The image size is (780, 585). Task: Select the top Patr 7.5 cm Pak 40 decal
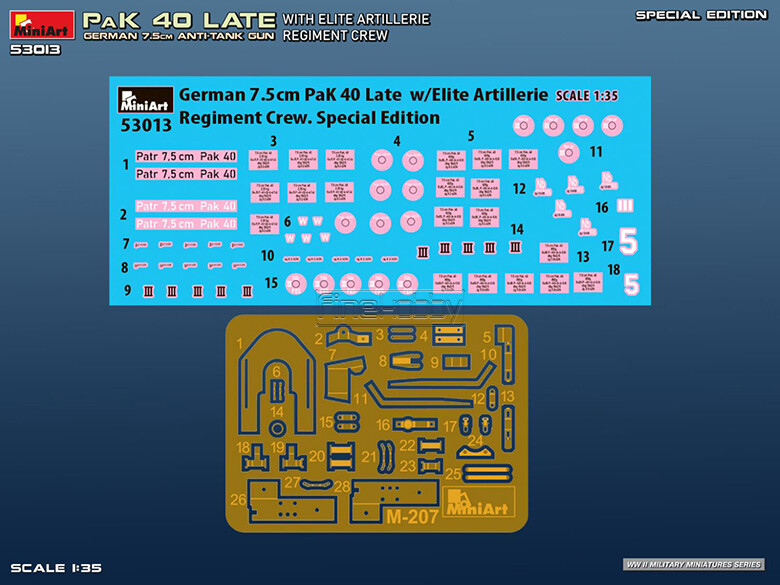tap(186, 157)
